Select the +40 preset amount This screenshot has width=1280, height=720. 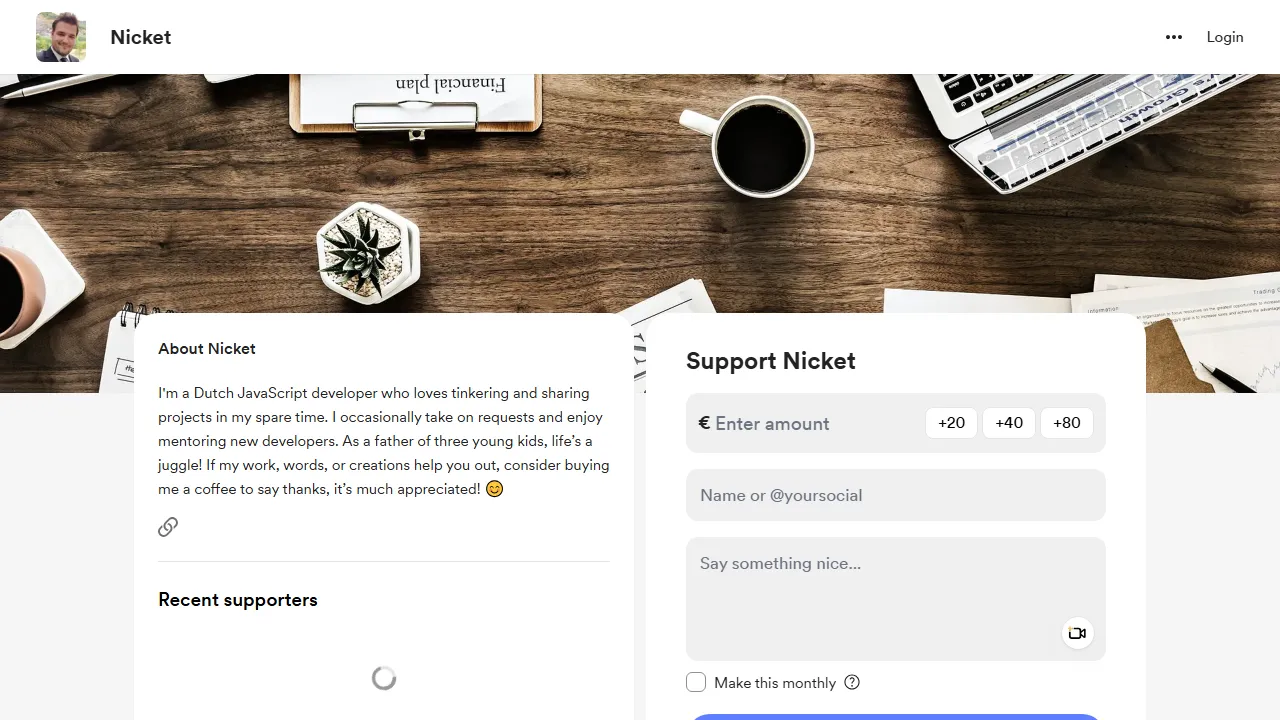pyautogui.click(x=1009, y=423)
